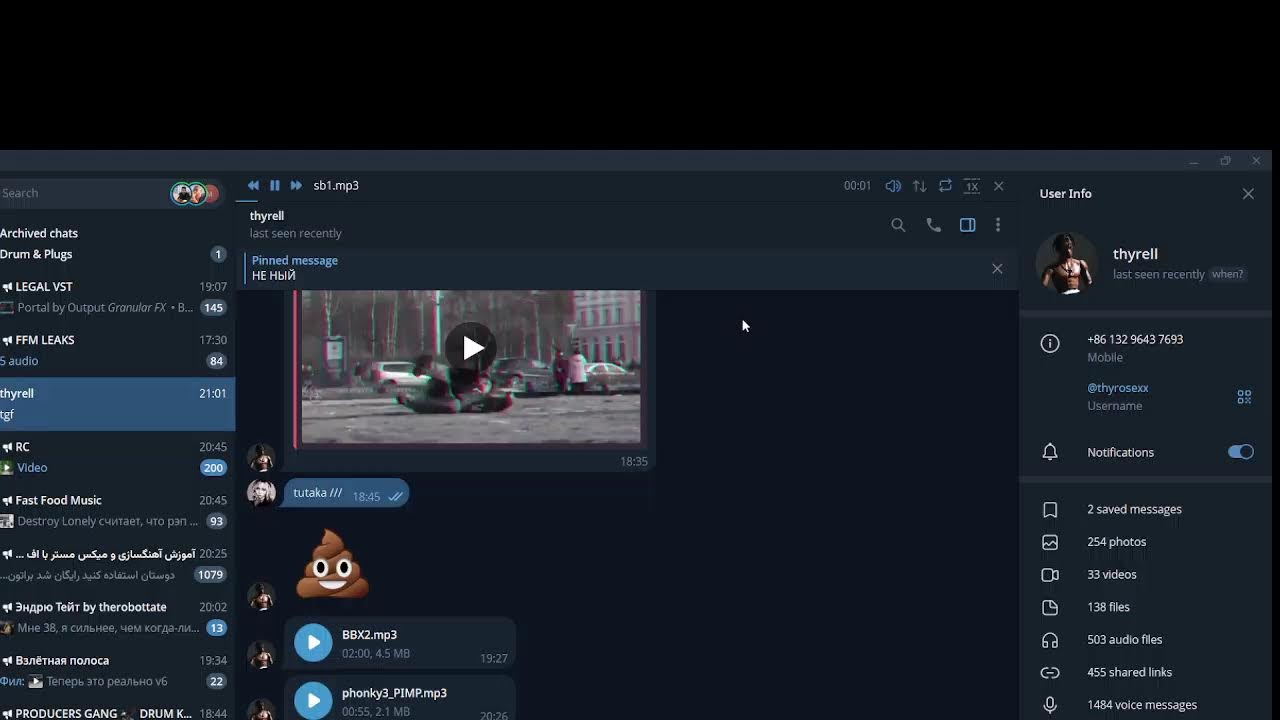The height and width of the screenshot is (720, 1280).
Task: Change playback speed 1X button
Action: [x=971, y=186]
